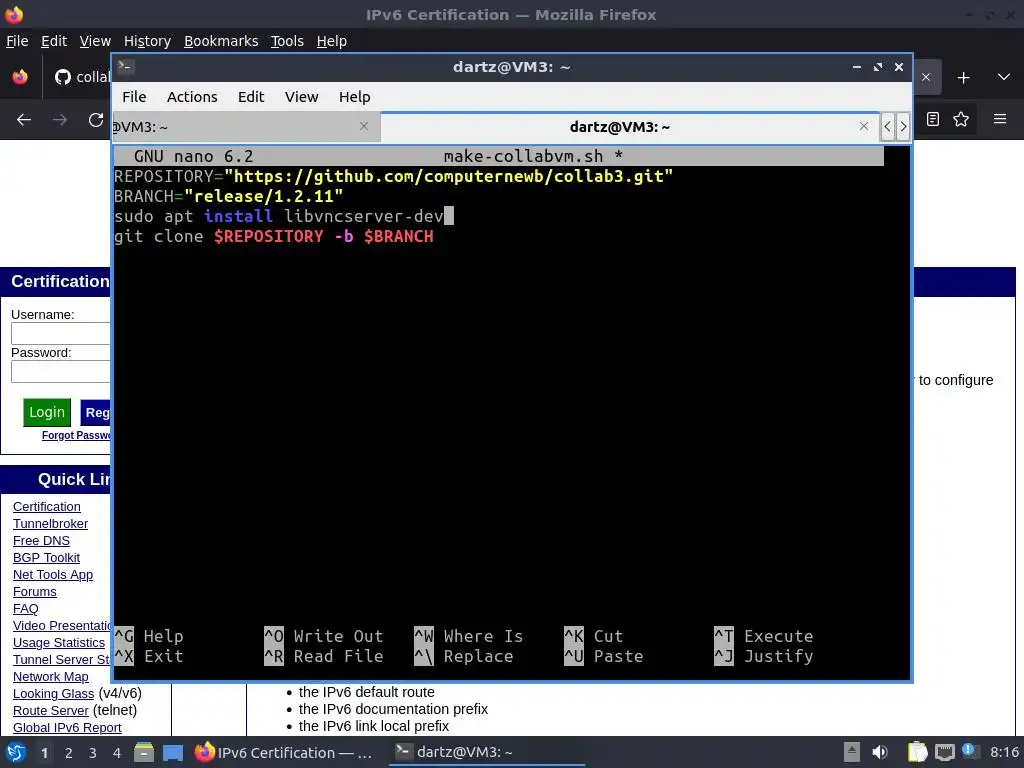Open Global IPv6 Report quick link

67,728
